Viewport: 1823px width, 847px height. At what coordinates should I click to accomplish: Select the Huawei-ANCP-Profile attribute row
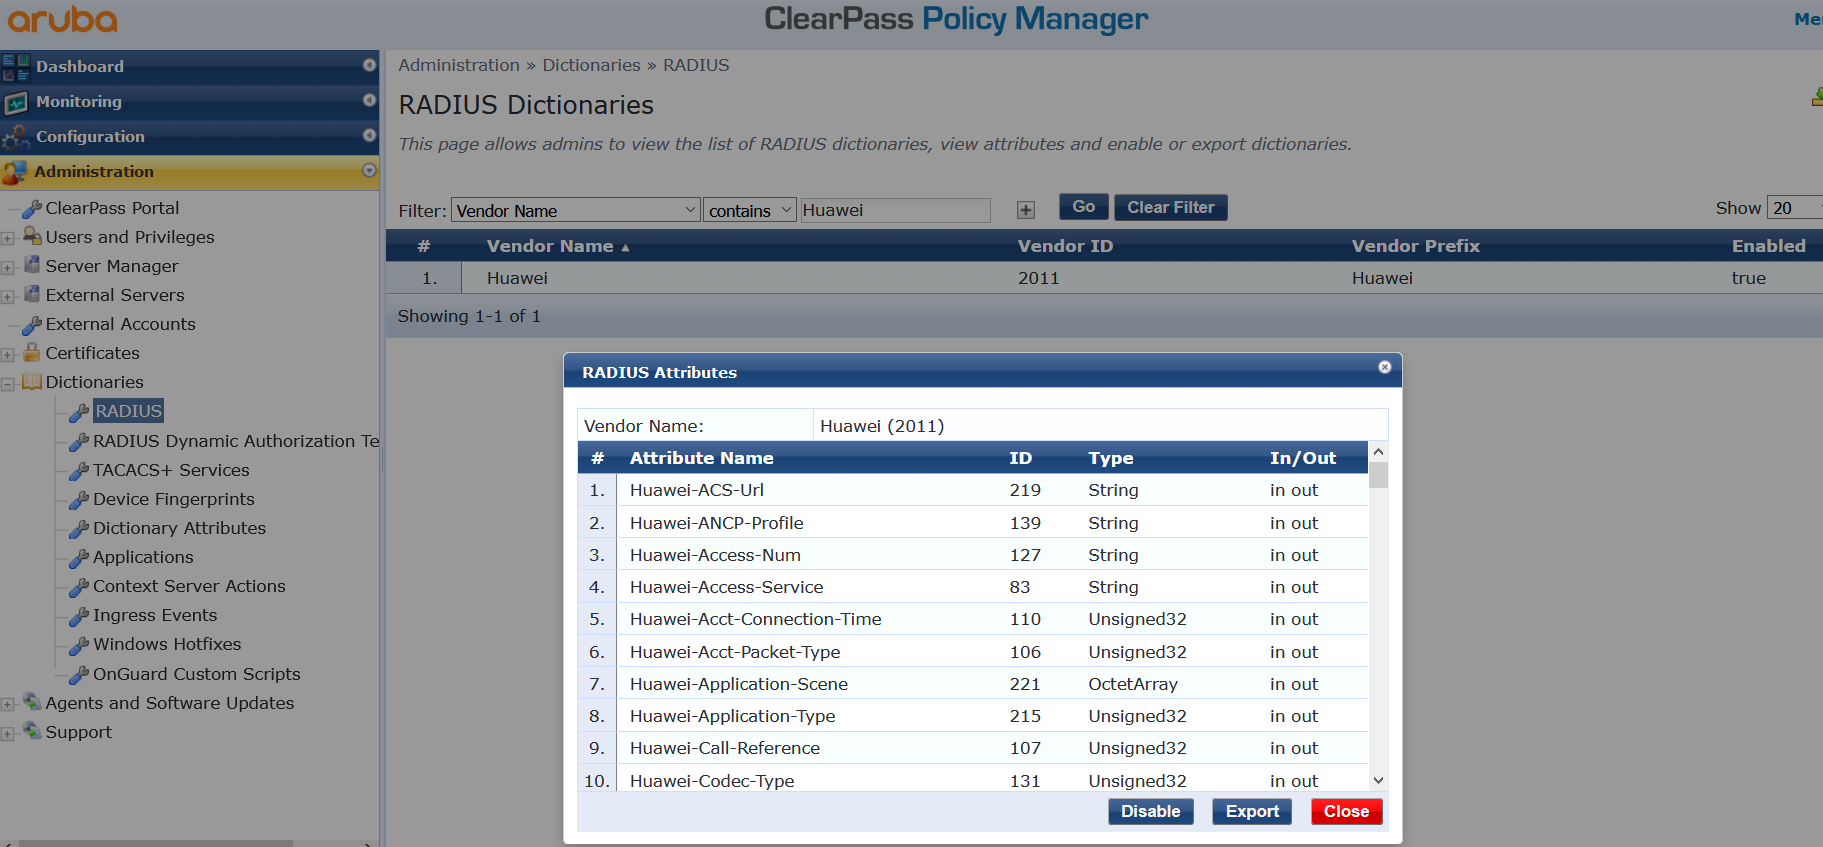(x=973, y=523)
